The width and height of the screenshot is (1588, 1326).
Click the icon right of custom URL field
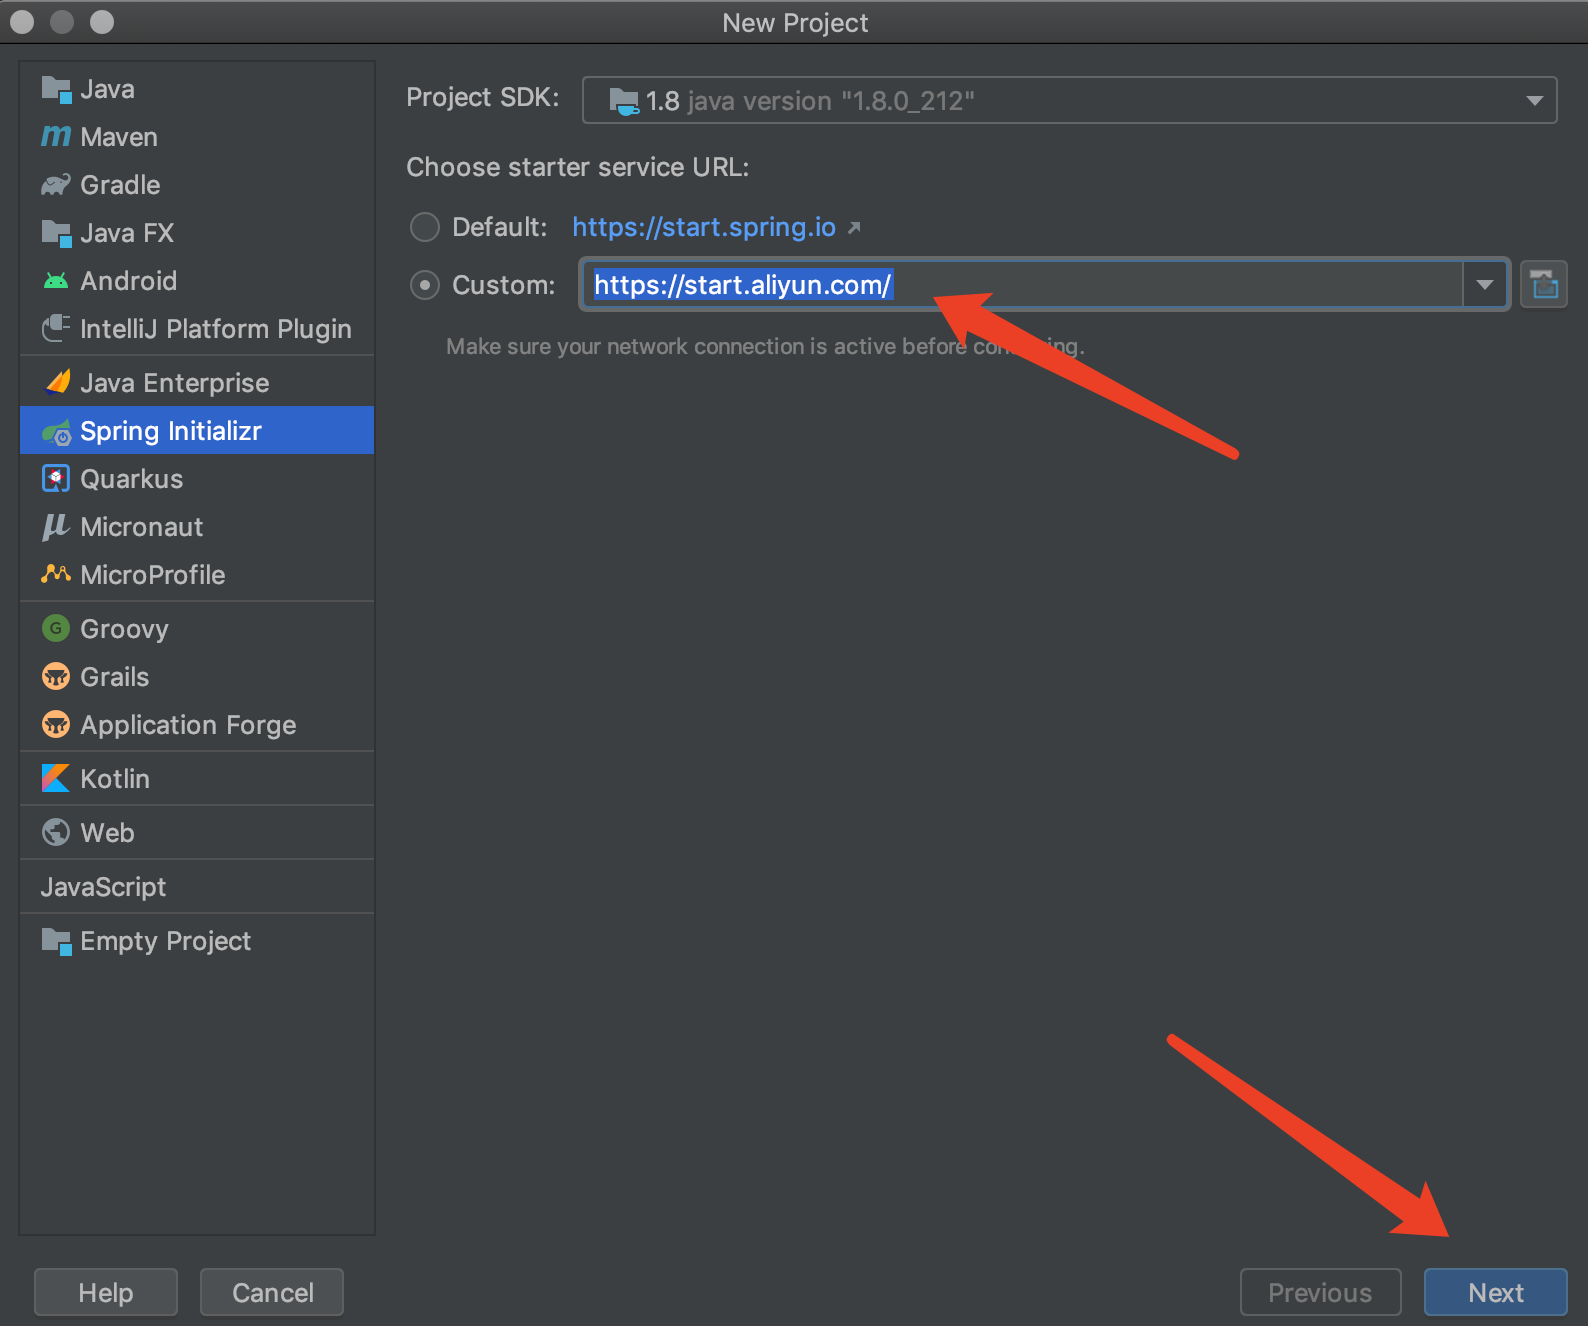pyautogui.click(x=1544, y=285)
